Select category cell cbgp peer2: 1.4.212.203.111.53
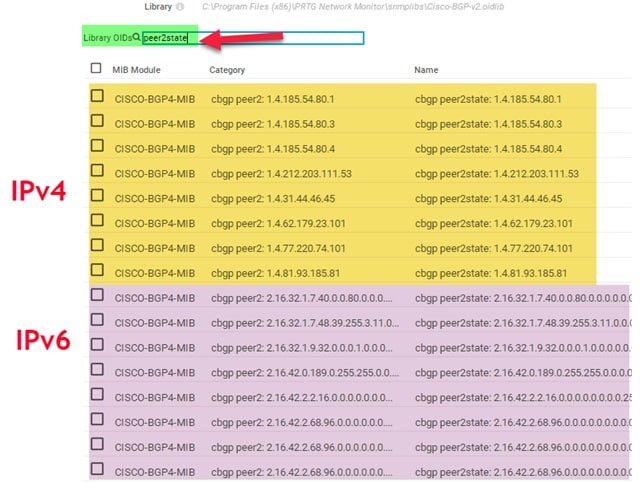The width and height of the screenshot is (643, 487). coord(281,174)
